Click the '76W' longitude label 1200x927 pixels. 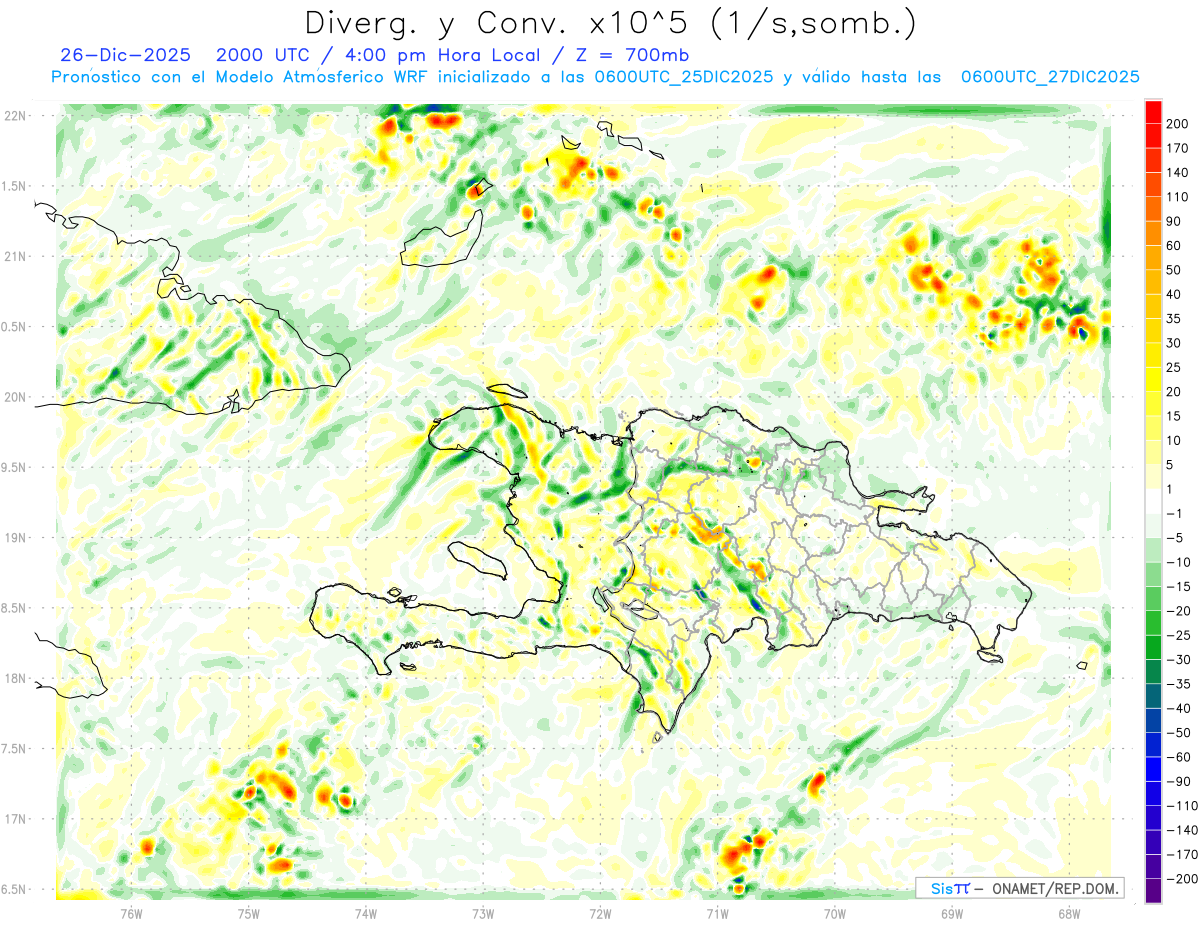pyautogui.click(x=132, y=912)
